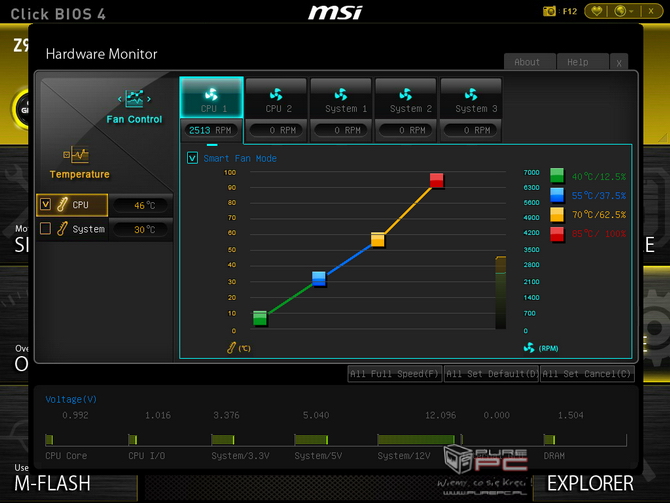Click the fan icon on CPU 1 tab
Screen dimensions: 670x503
click(211, 94)
